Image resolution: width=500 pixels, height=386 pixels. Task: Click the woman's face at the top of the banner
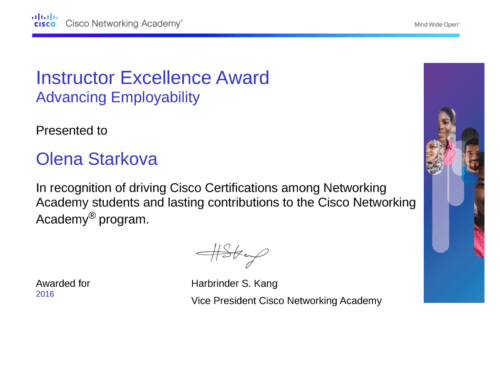447,125
